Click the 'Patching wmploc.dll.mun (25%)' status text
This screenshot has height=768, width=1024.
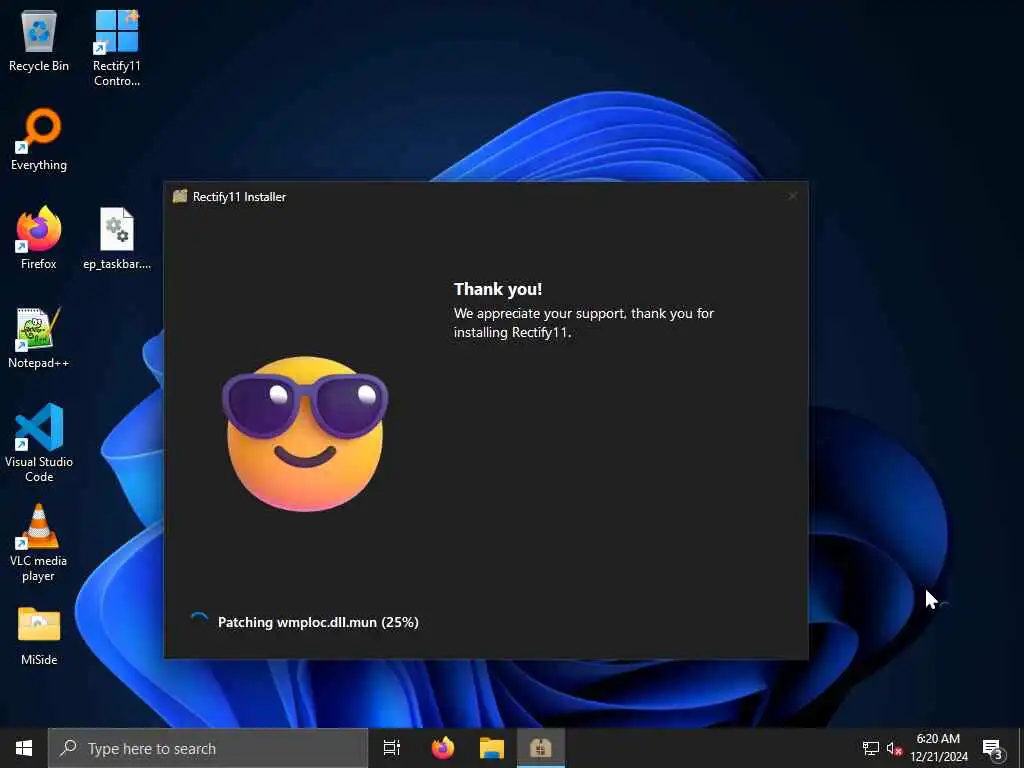(x=318, y=622)
